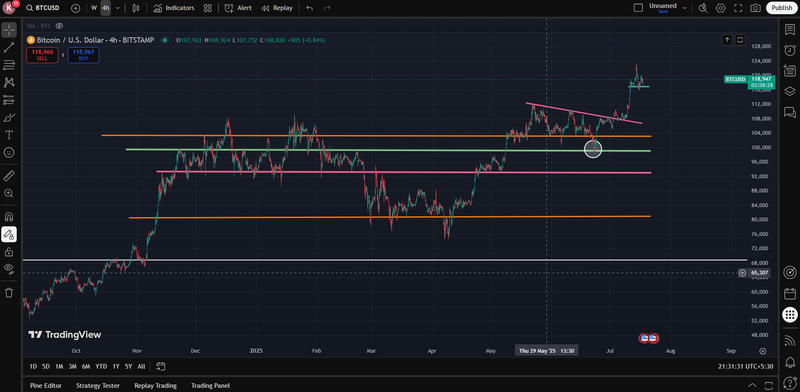Set date range to 1D
The height and width of the screenshot is (392, 800).
coord(33,366)
